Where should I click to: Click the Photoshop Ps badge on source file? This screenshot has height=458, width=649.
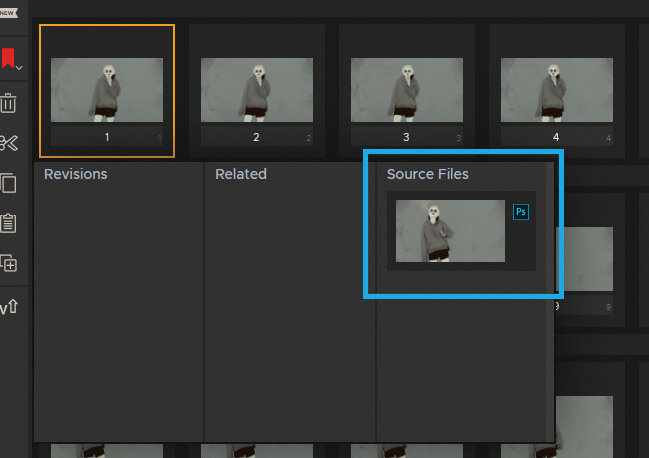521,212
